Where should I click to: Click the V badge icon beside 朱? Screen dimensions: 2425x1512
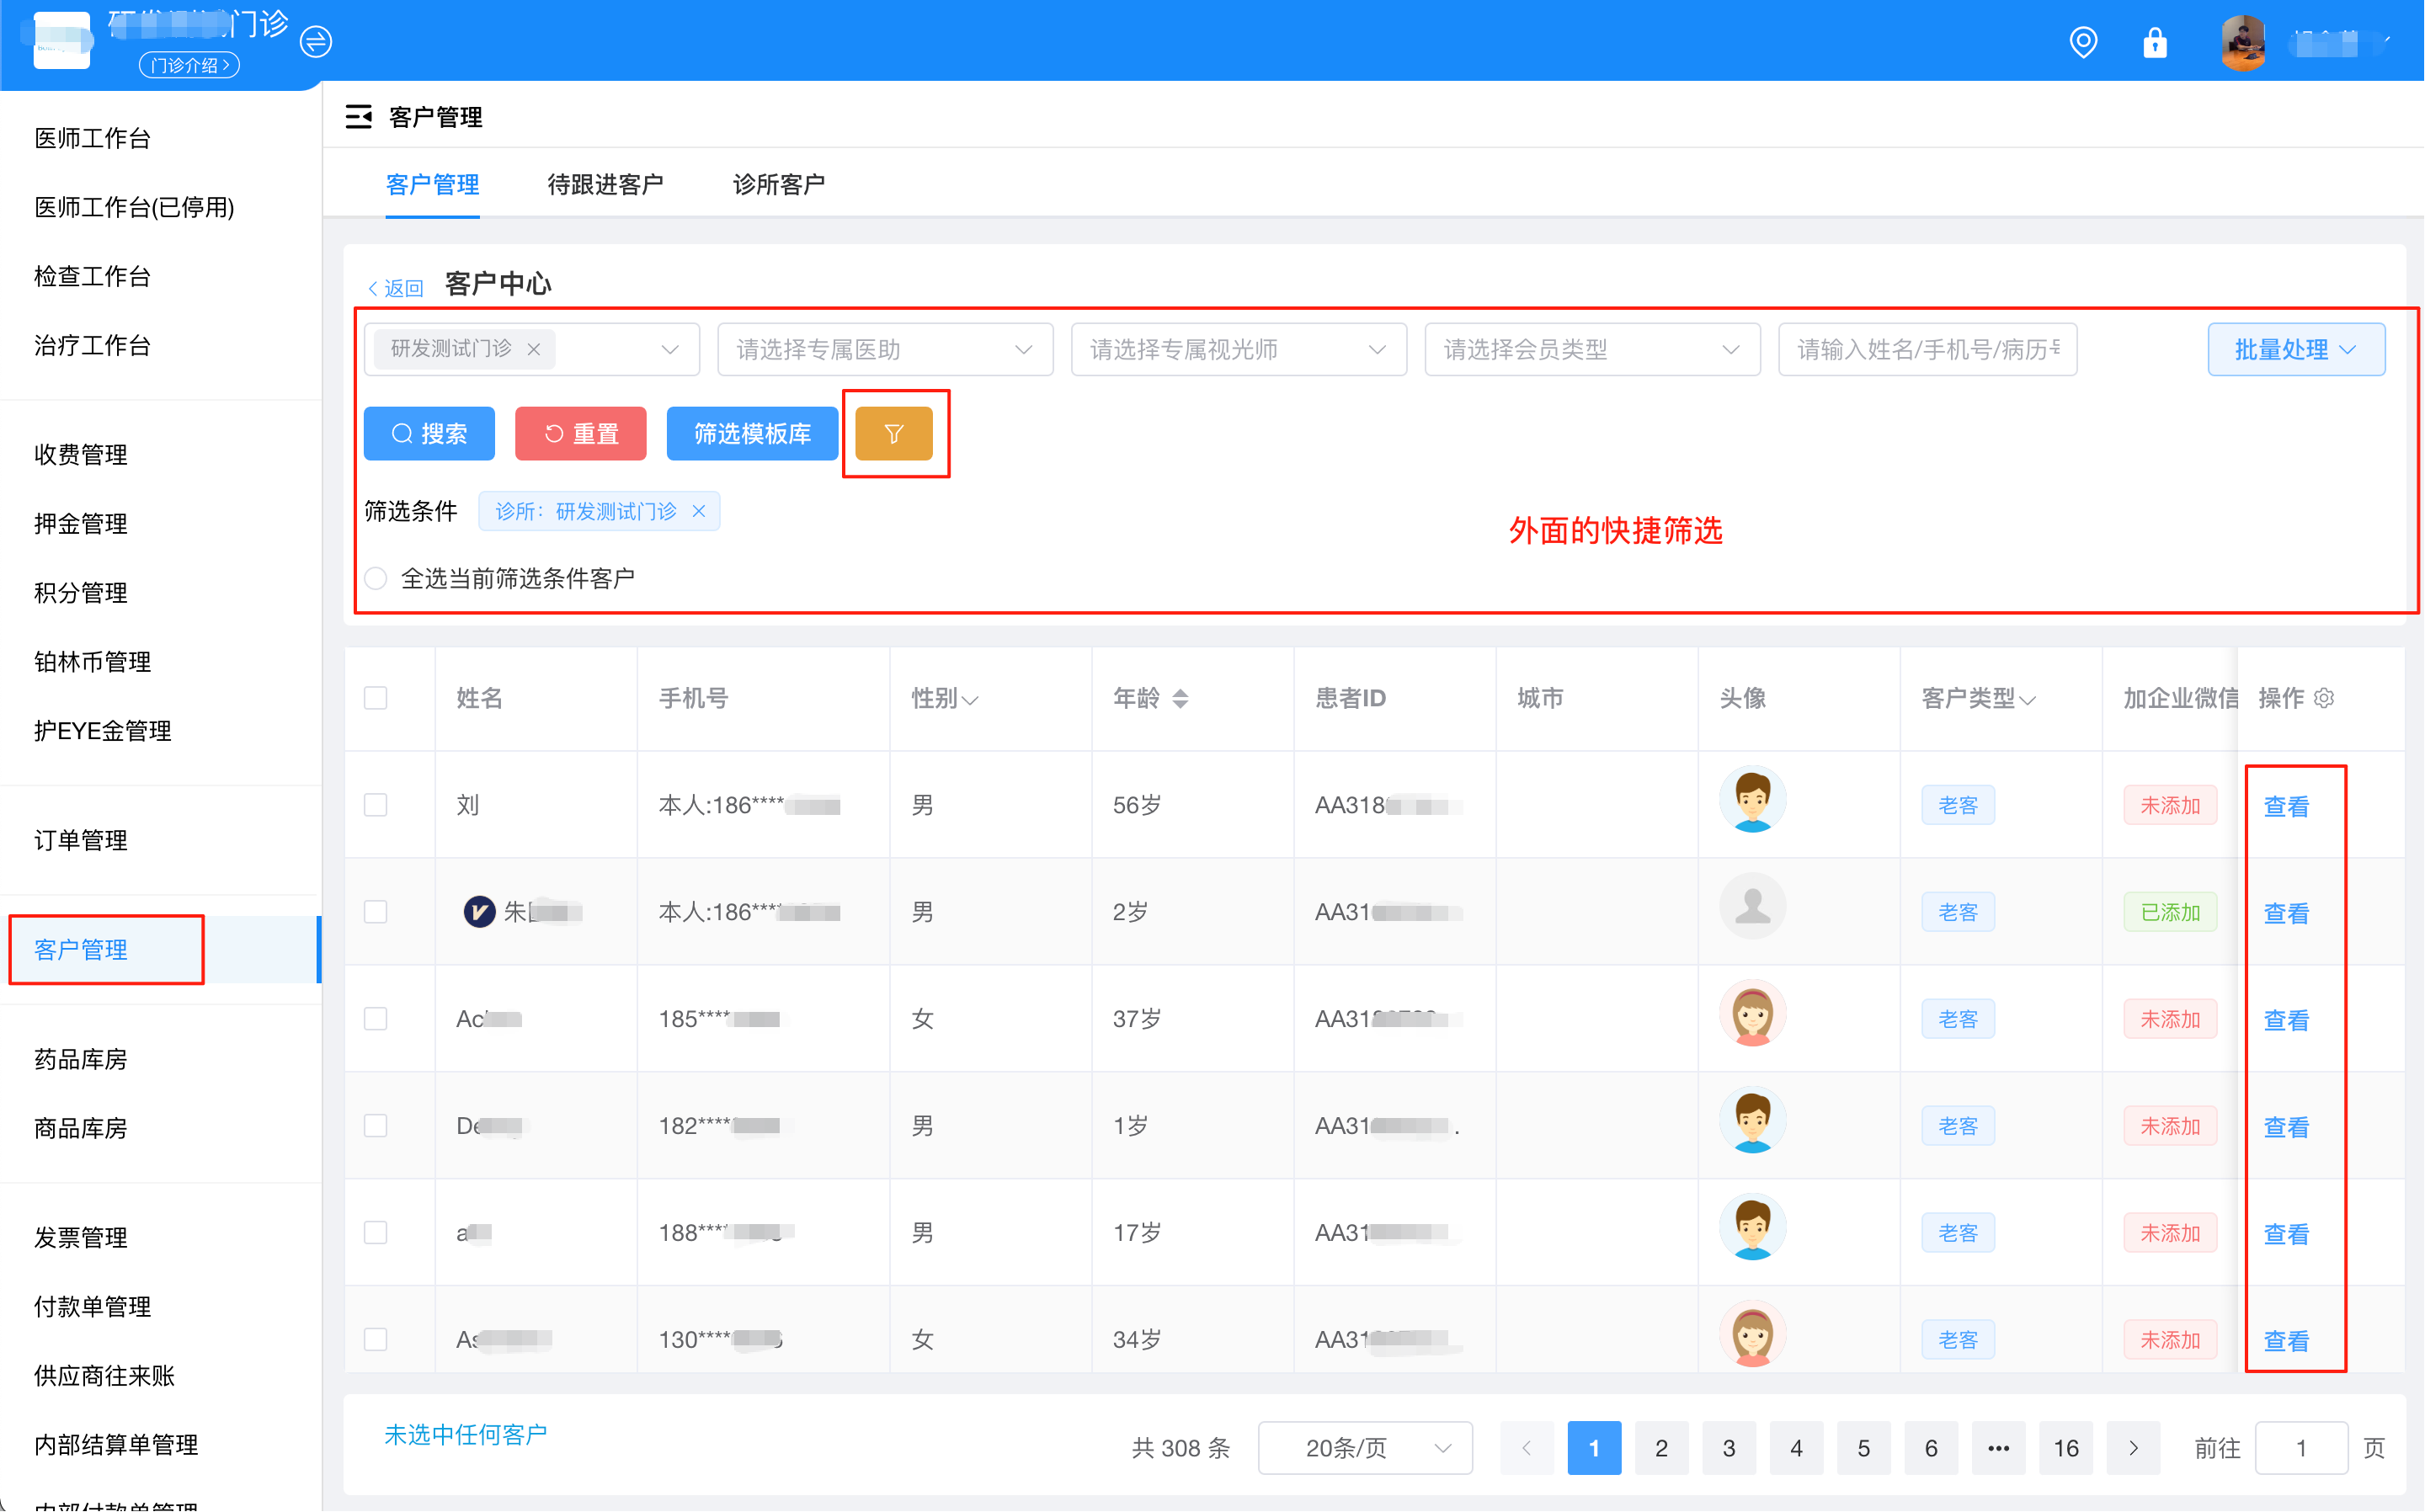coord(479,911)
